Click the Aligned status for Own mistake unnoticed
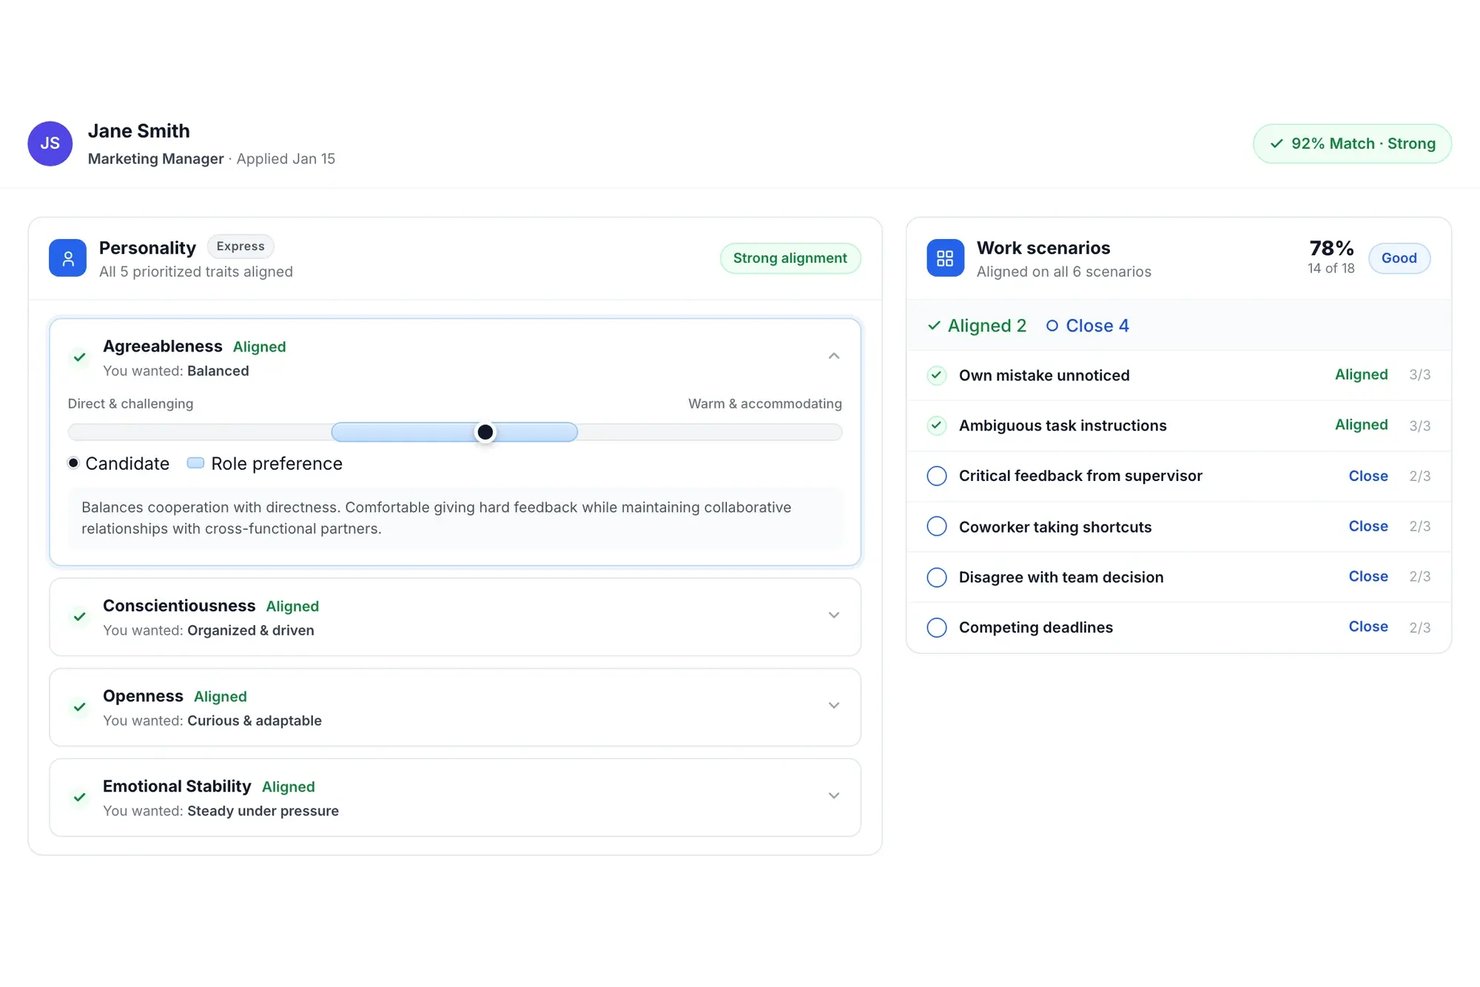This screenshot has width=1480, height=987. [x=1361, y=374]
